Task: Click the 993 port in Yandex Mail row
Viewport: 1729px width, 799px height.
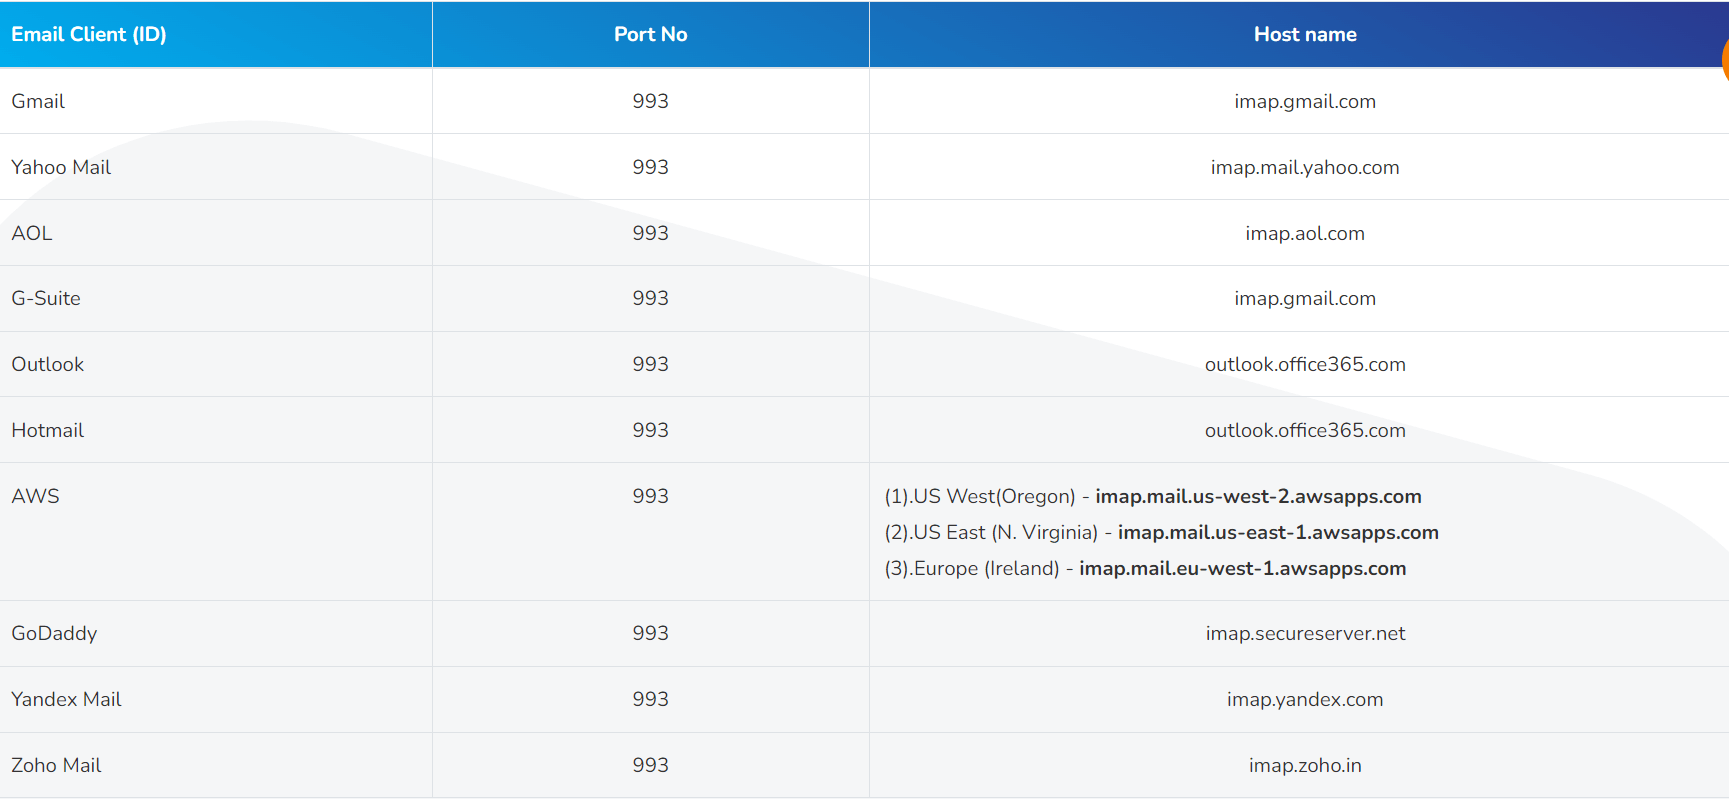Action: click(650, 699)
